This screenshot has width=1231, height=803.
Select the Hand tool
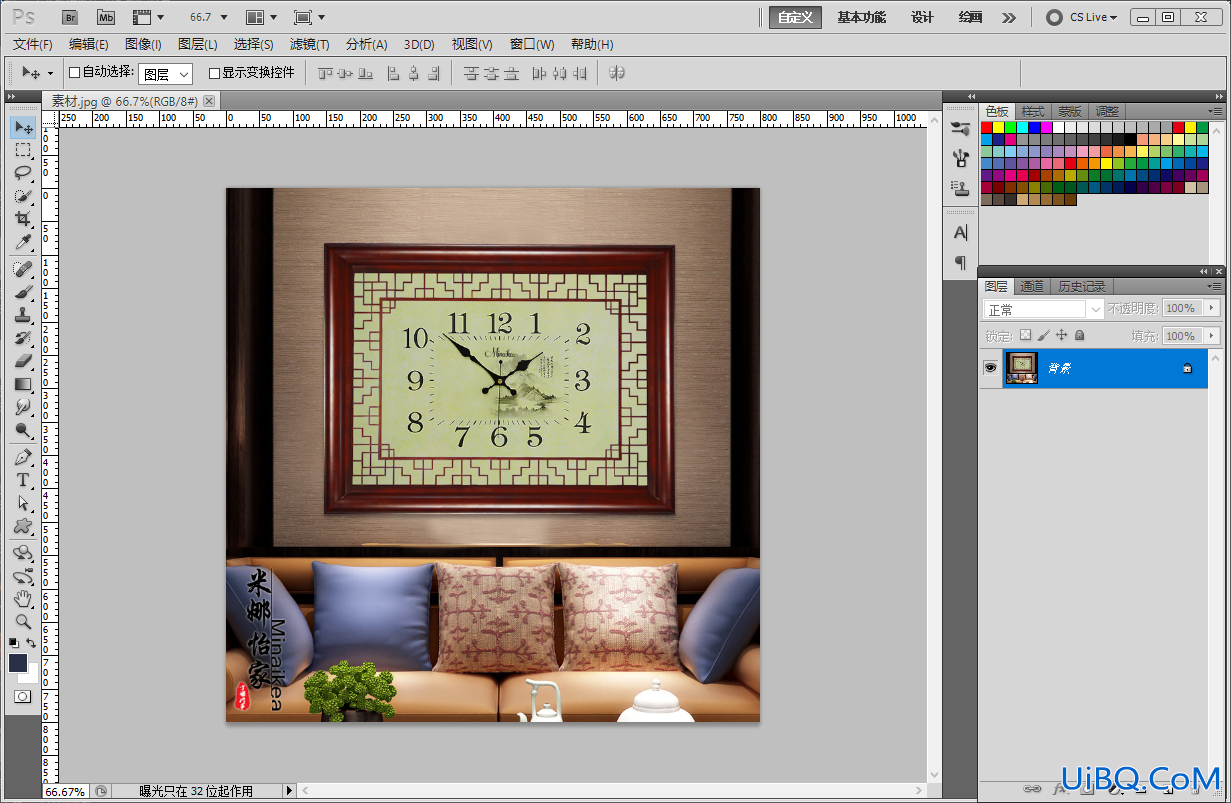tap(23, 599)
